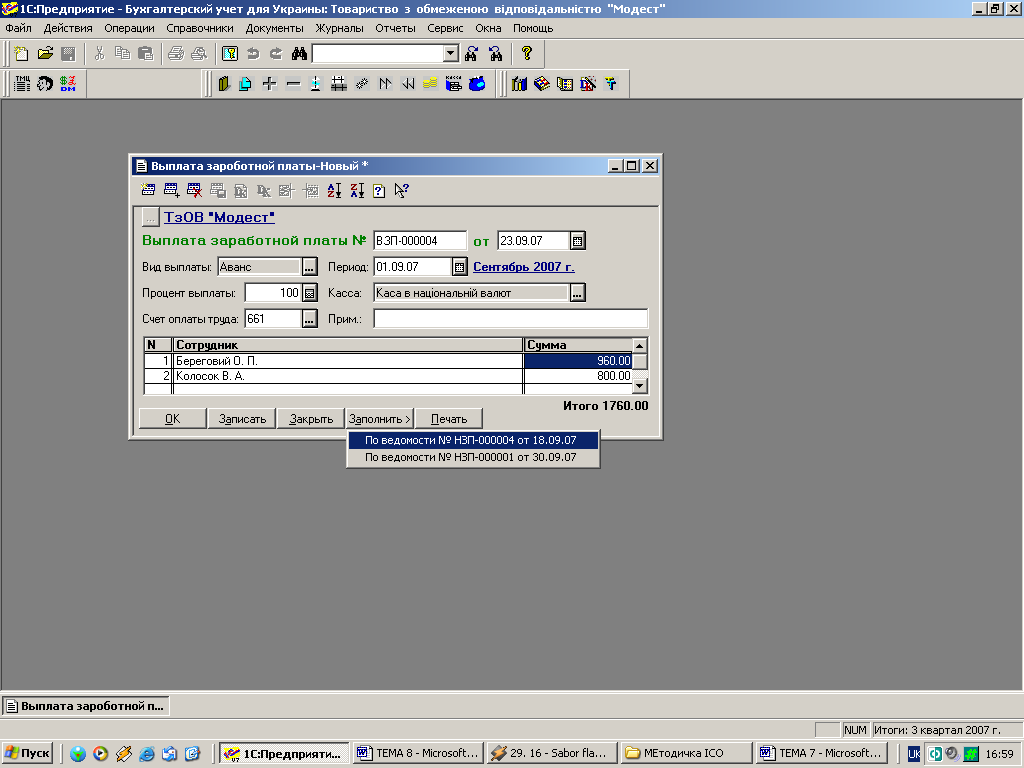This screenshot has width=1024, height=768.
Task: Click the context help pointer icon
Action: [402, 191]
